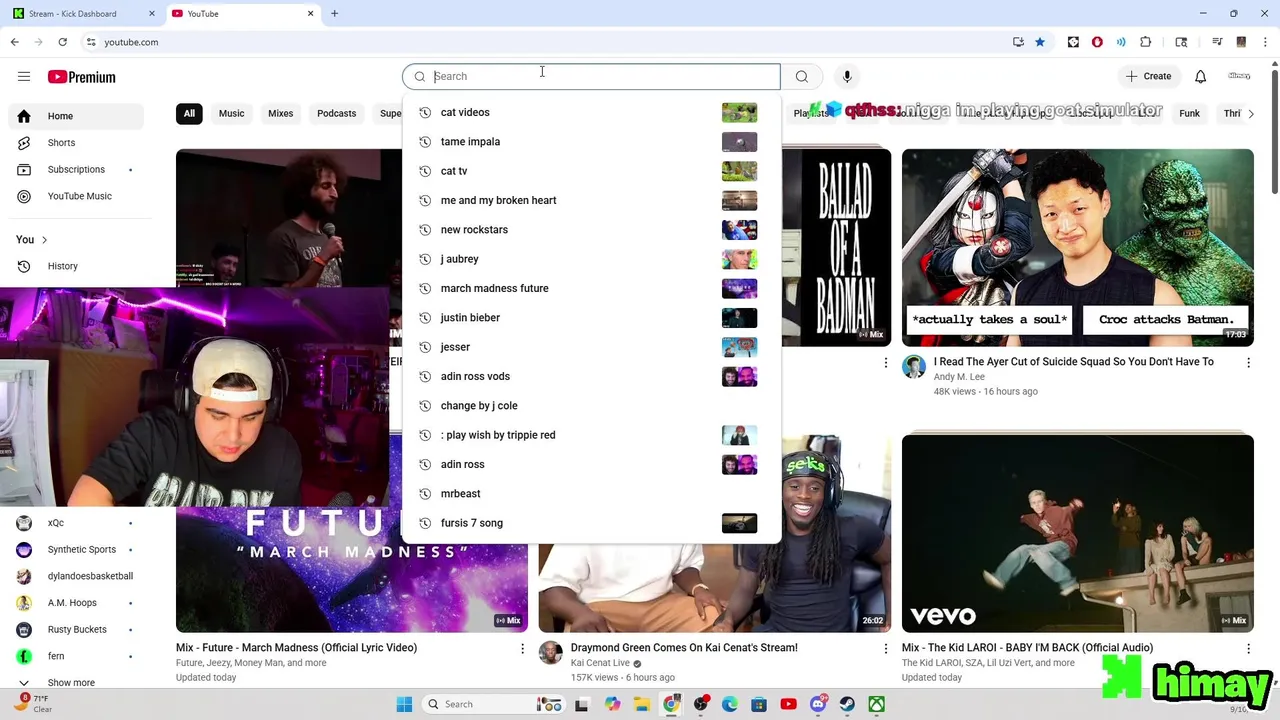This screenshot has width=1280, height=720.
Task: Show next category chips with arrow
Action: point(1250,113)
